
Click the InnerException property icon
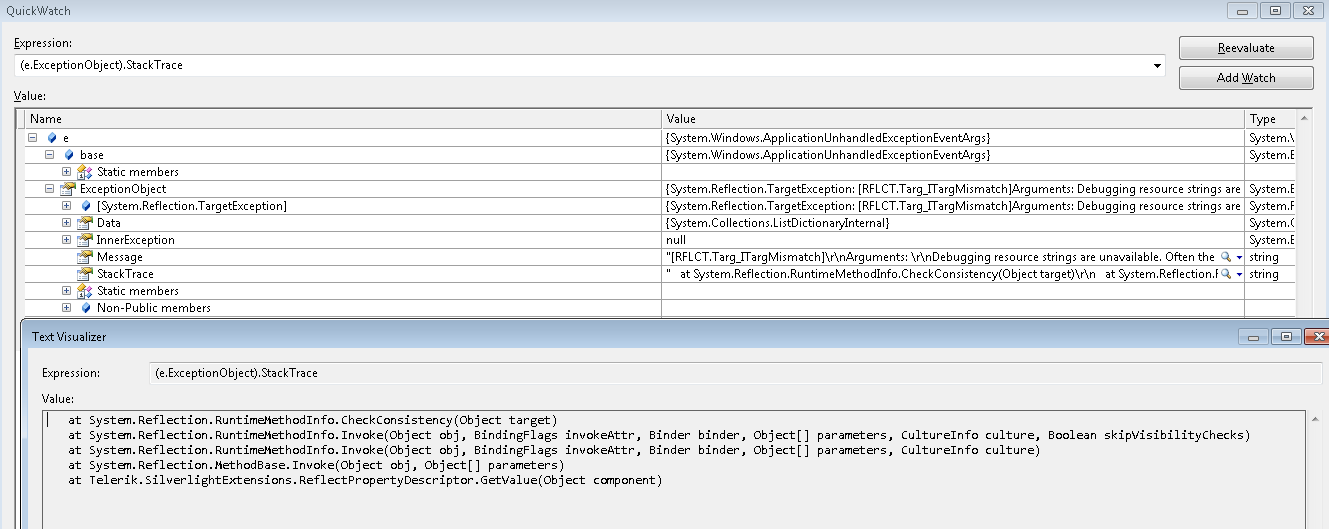coord(86,240)
